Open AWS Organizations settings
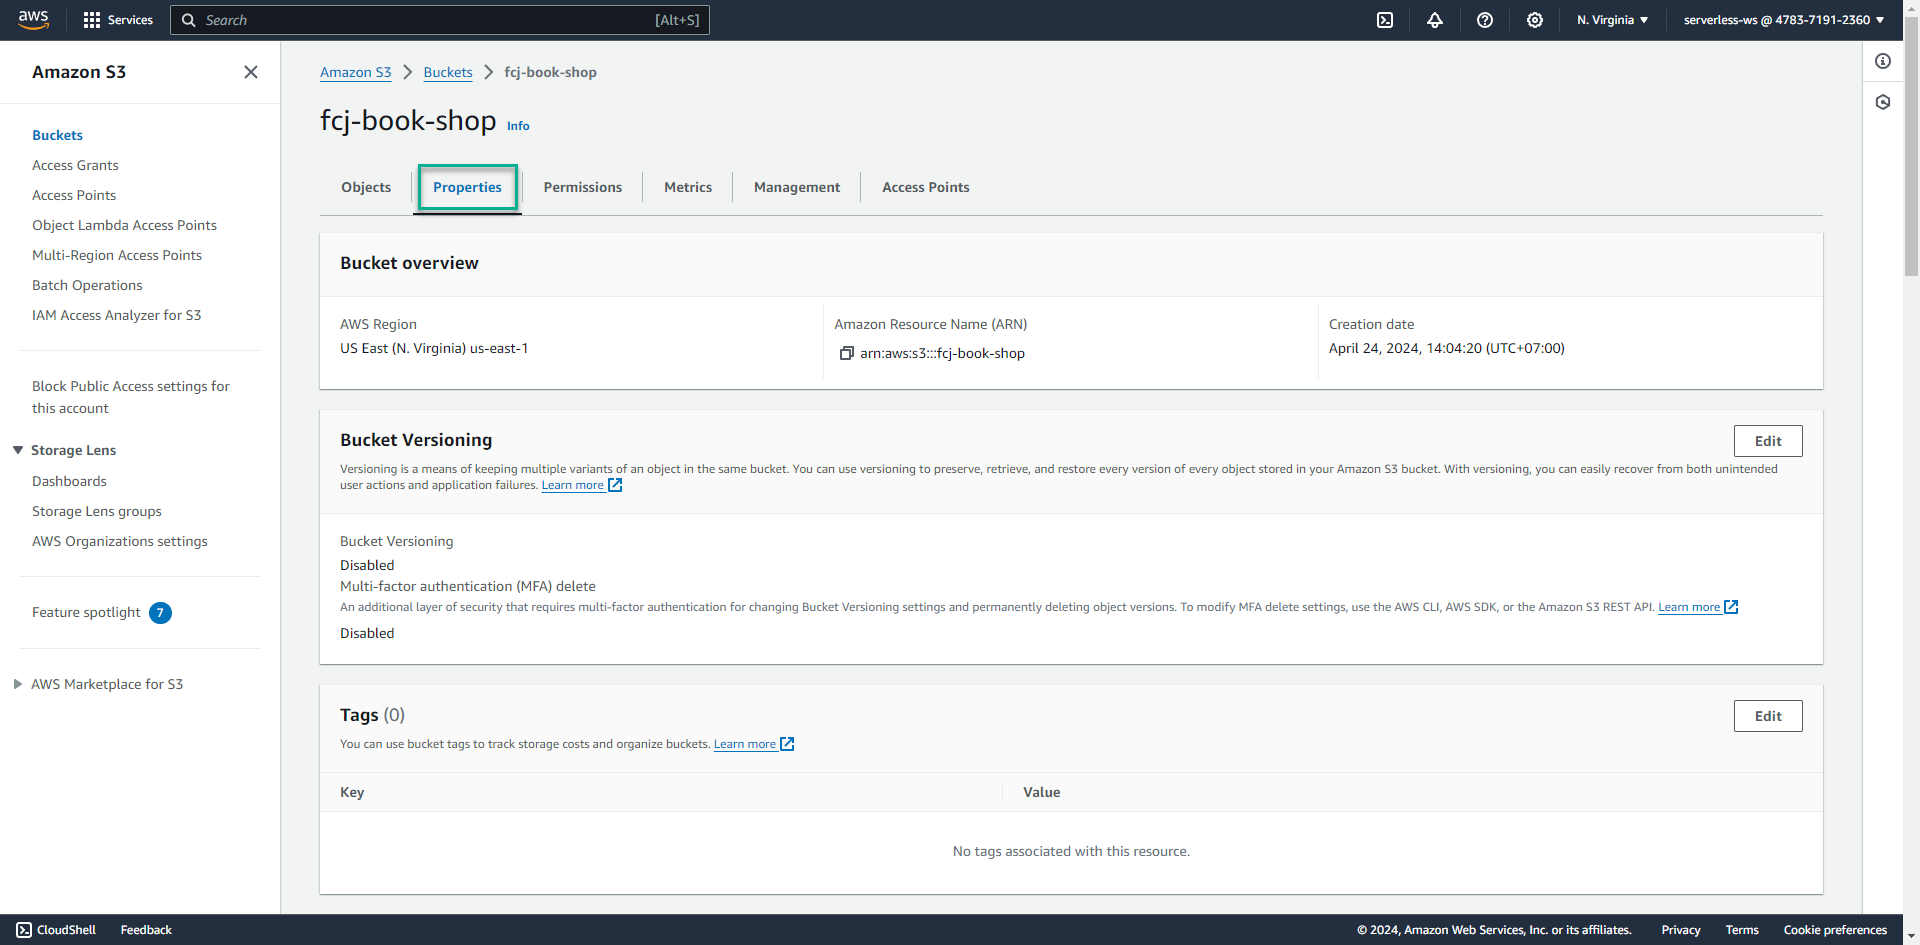The height and width of the screenshot is (945, 1920). 120,541
